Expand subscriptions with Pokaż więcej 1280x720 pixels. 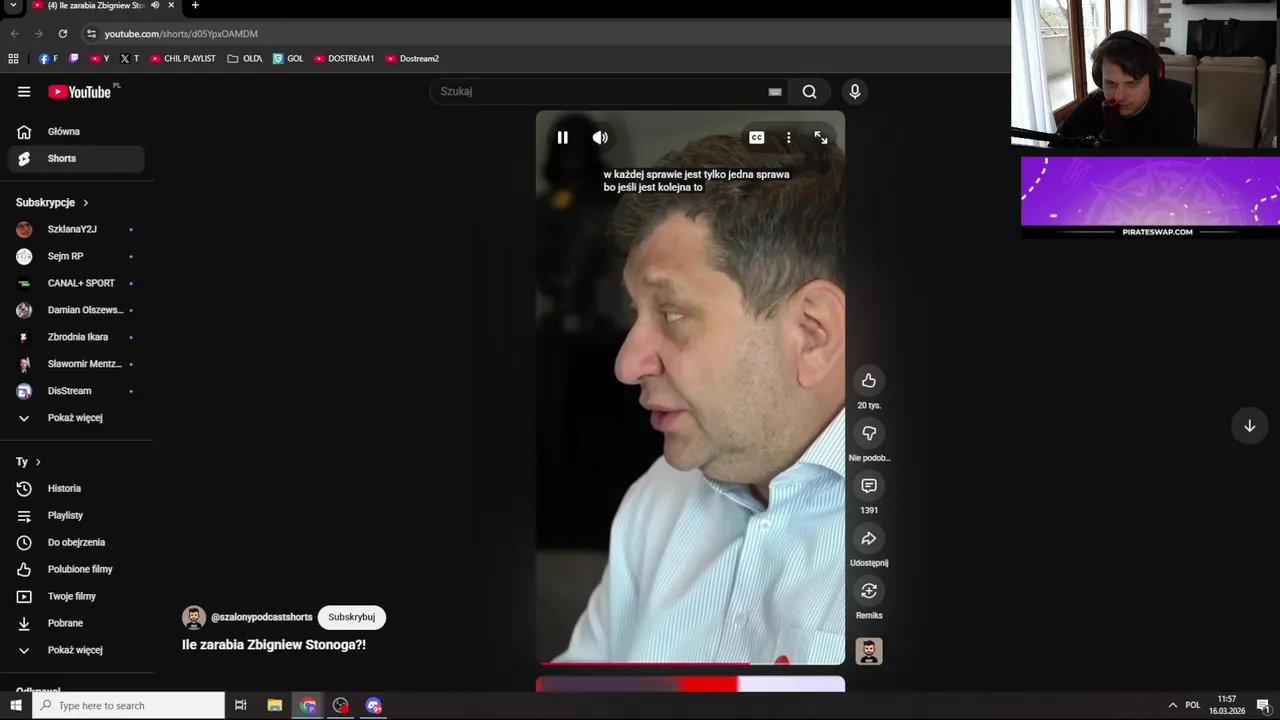76,418
